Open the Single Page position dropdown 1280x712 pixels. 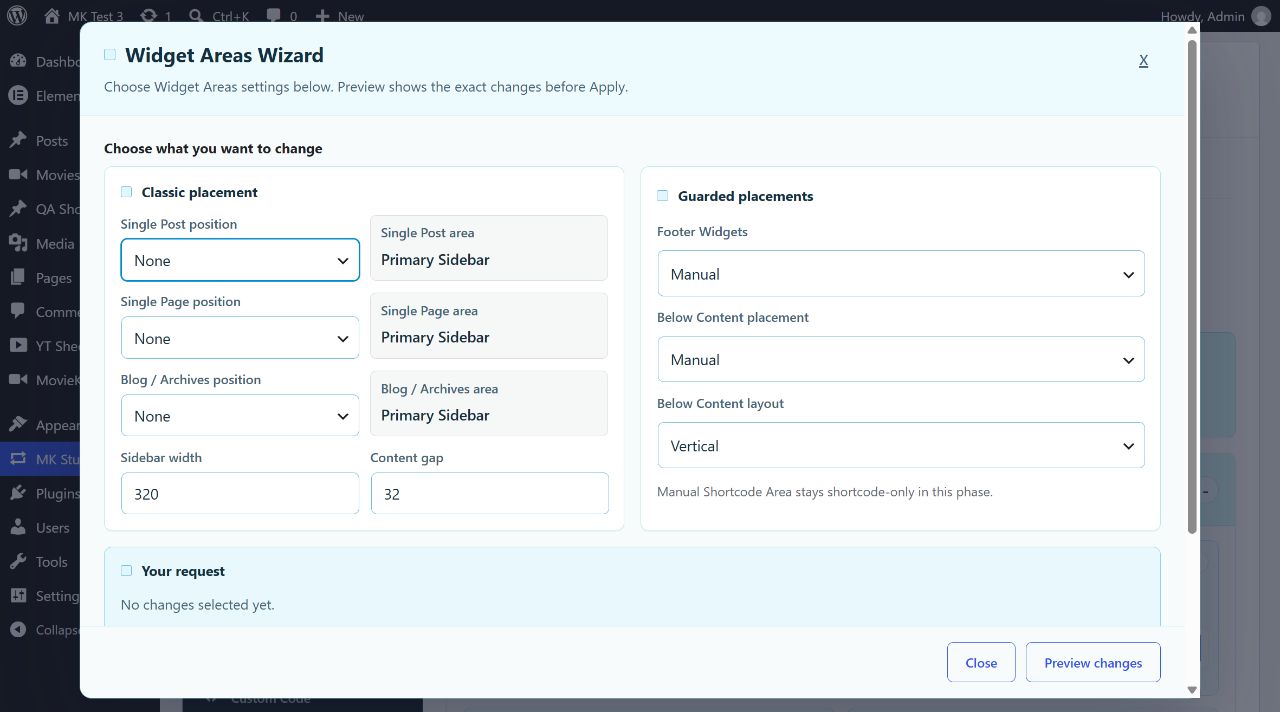coord(240,338)
